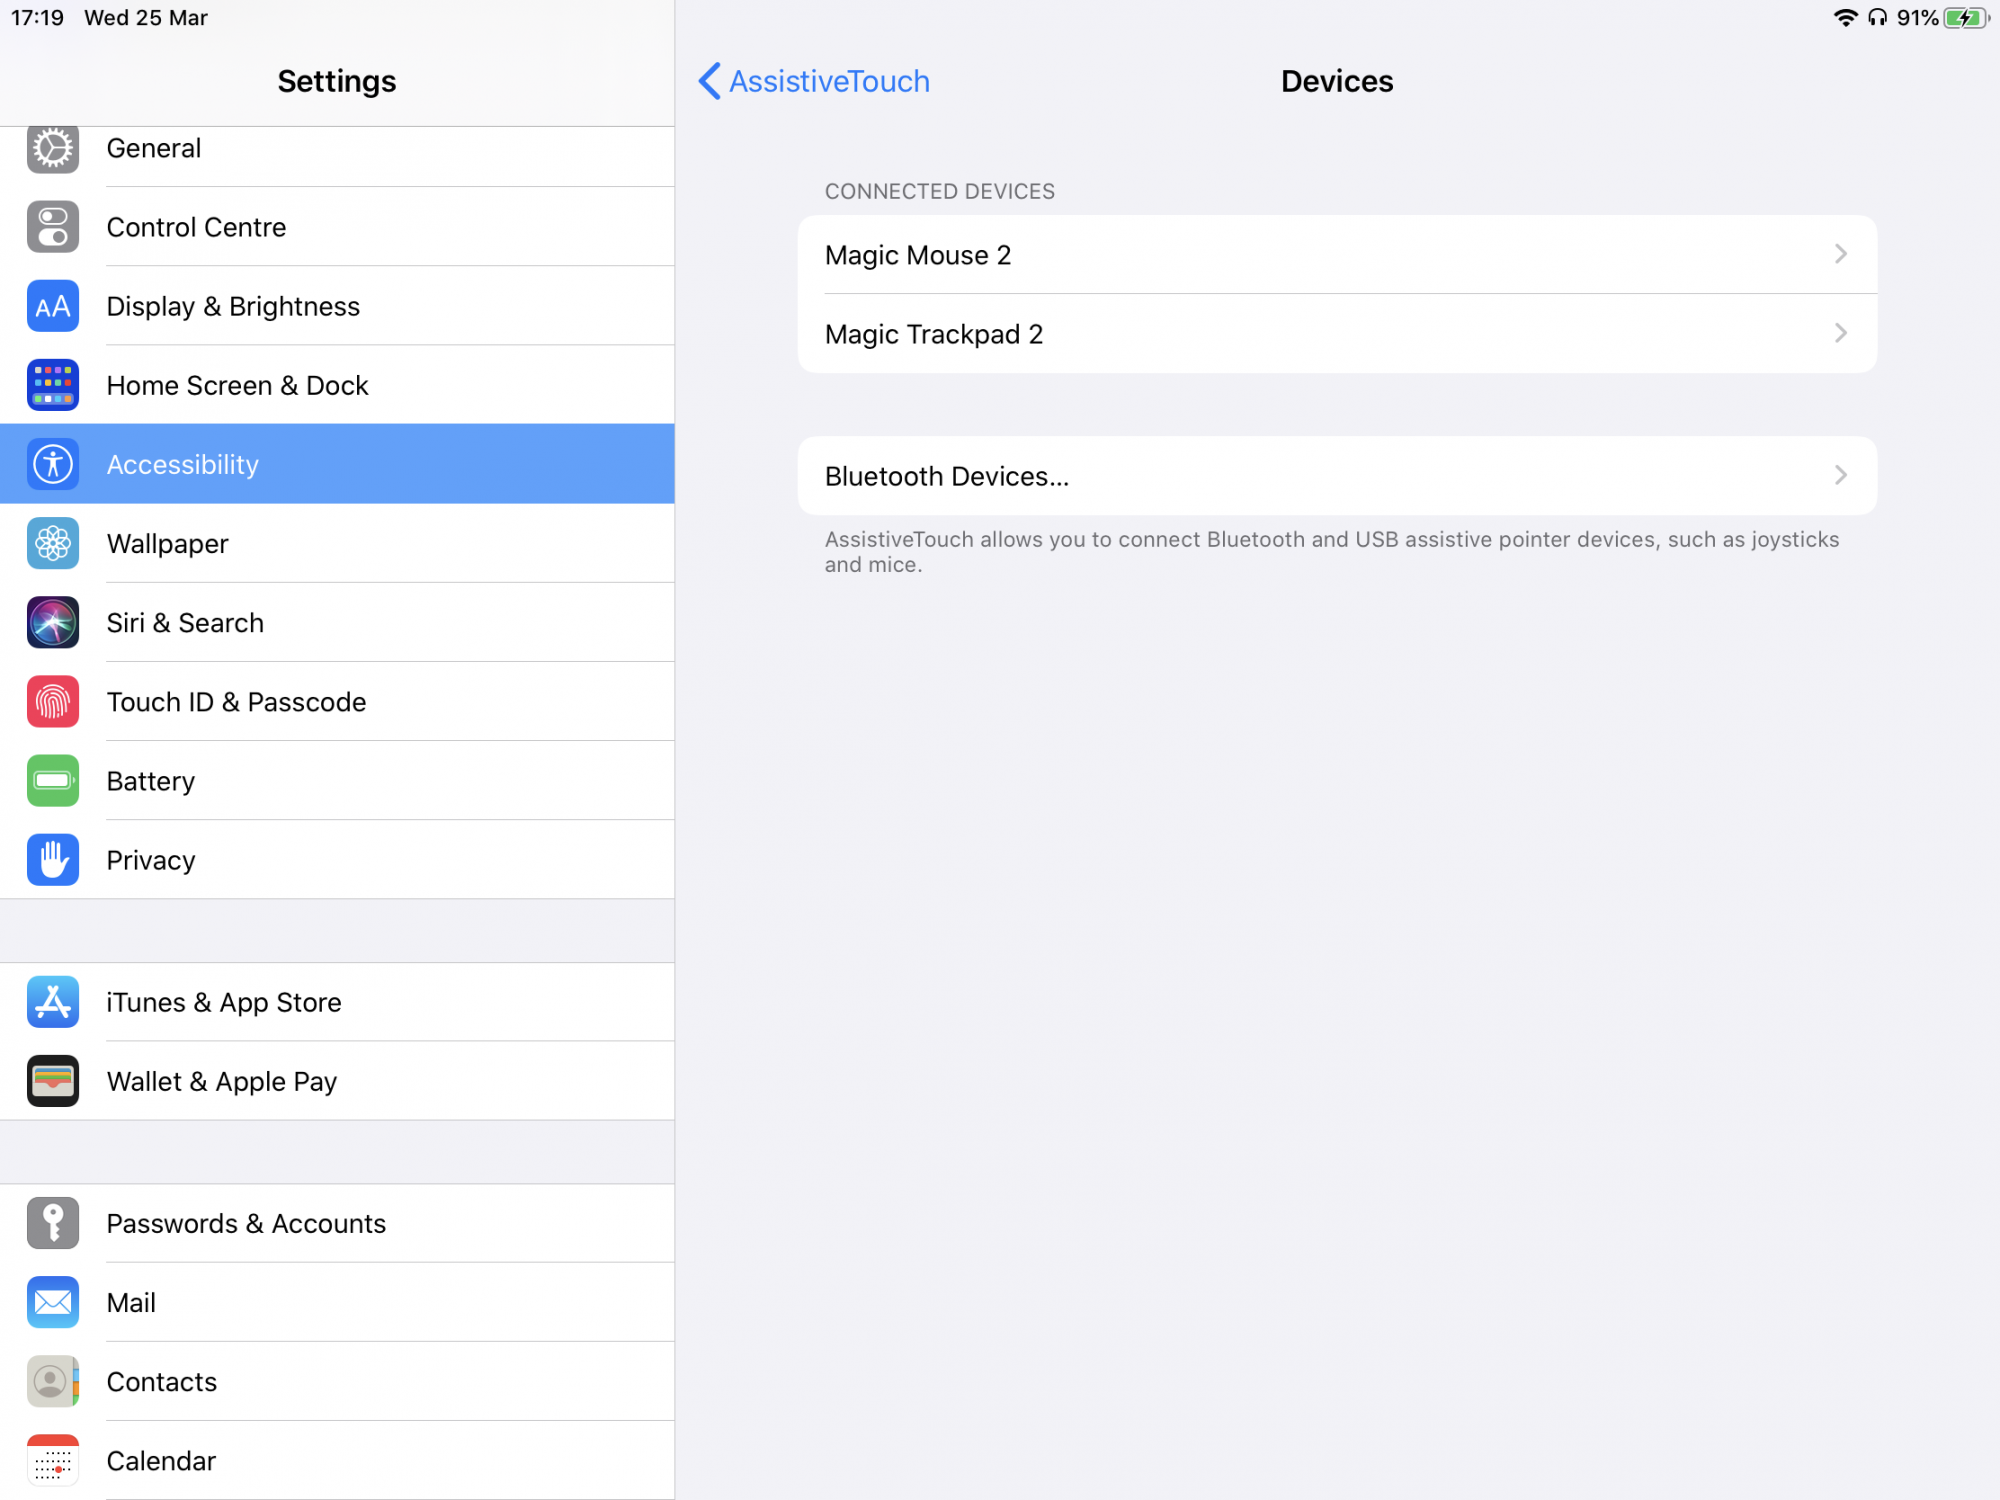Tap the General gear icon
The width and height of the screenshot is (2000, 1500).
tap(53, 149)
